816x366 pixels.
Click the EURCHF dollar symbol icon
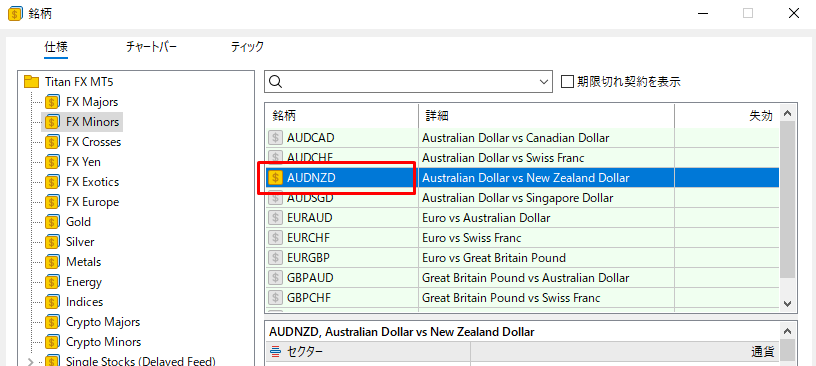[x=275, y=238]
